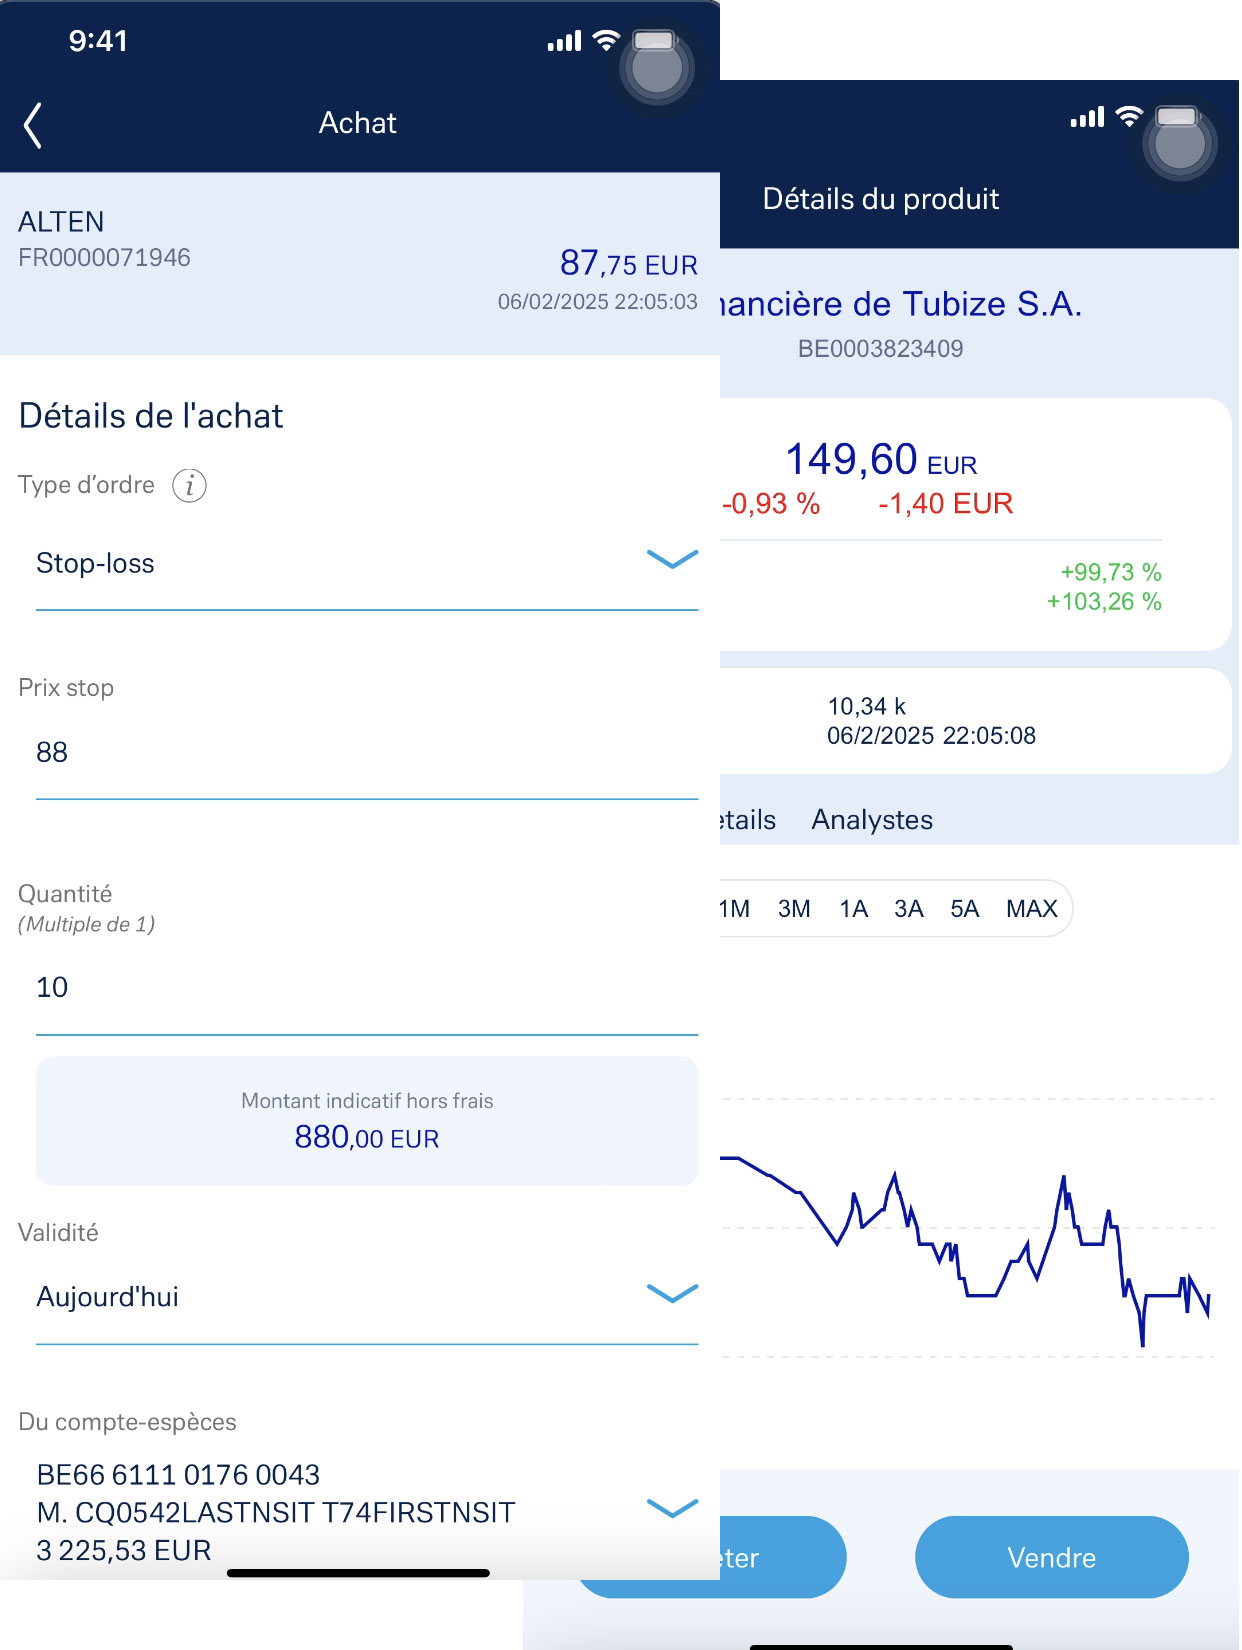Switch to the Analystes tab
Viewport: 1242px width, 1650px height.
872,820
